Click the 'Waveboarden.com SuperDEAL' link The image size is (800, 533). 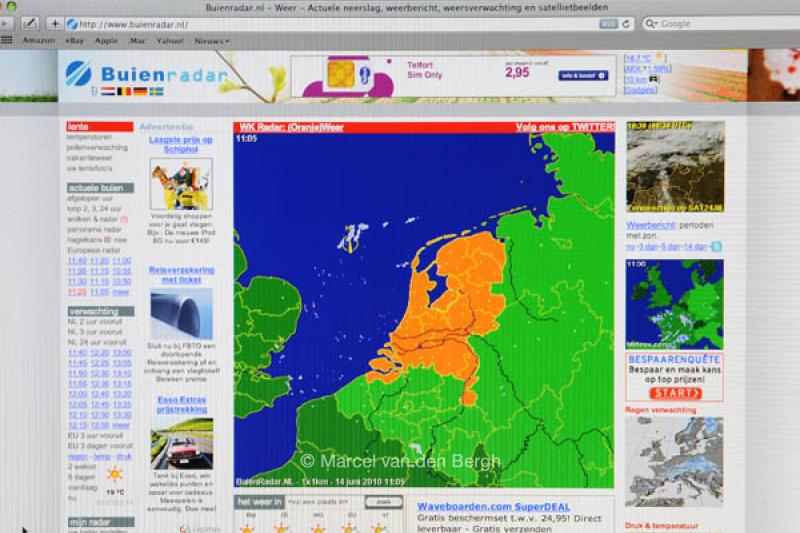pos(493,506)
